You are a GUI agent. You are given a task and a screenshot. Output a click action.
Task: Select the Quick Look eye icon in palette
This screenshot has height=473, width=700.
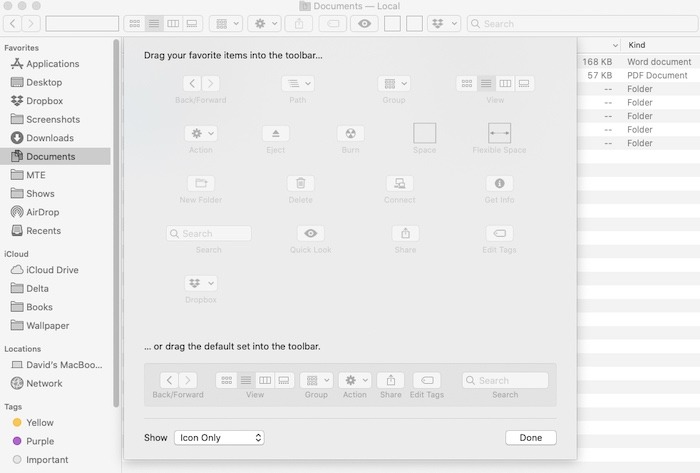pos(311,233)
